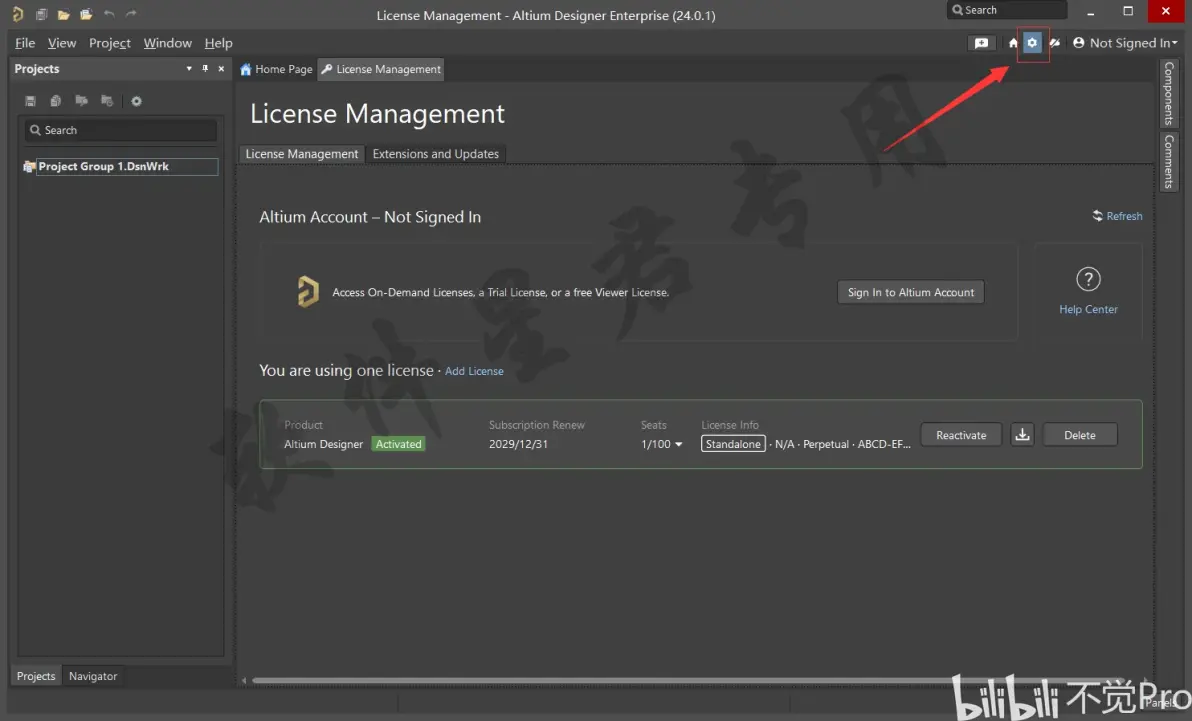The height and width of the screenshot is (721, 1192).
Task: Open the Help Center link
Action: (x=1088, y=310)
